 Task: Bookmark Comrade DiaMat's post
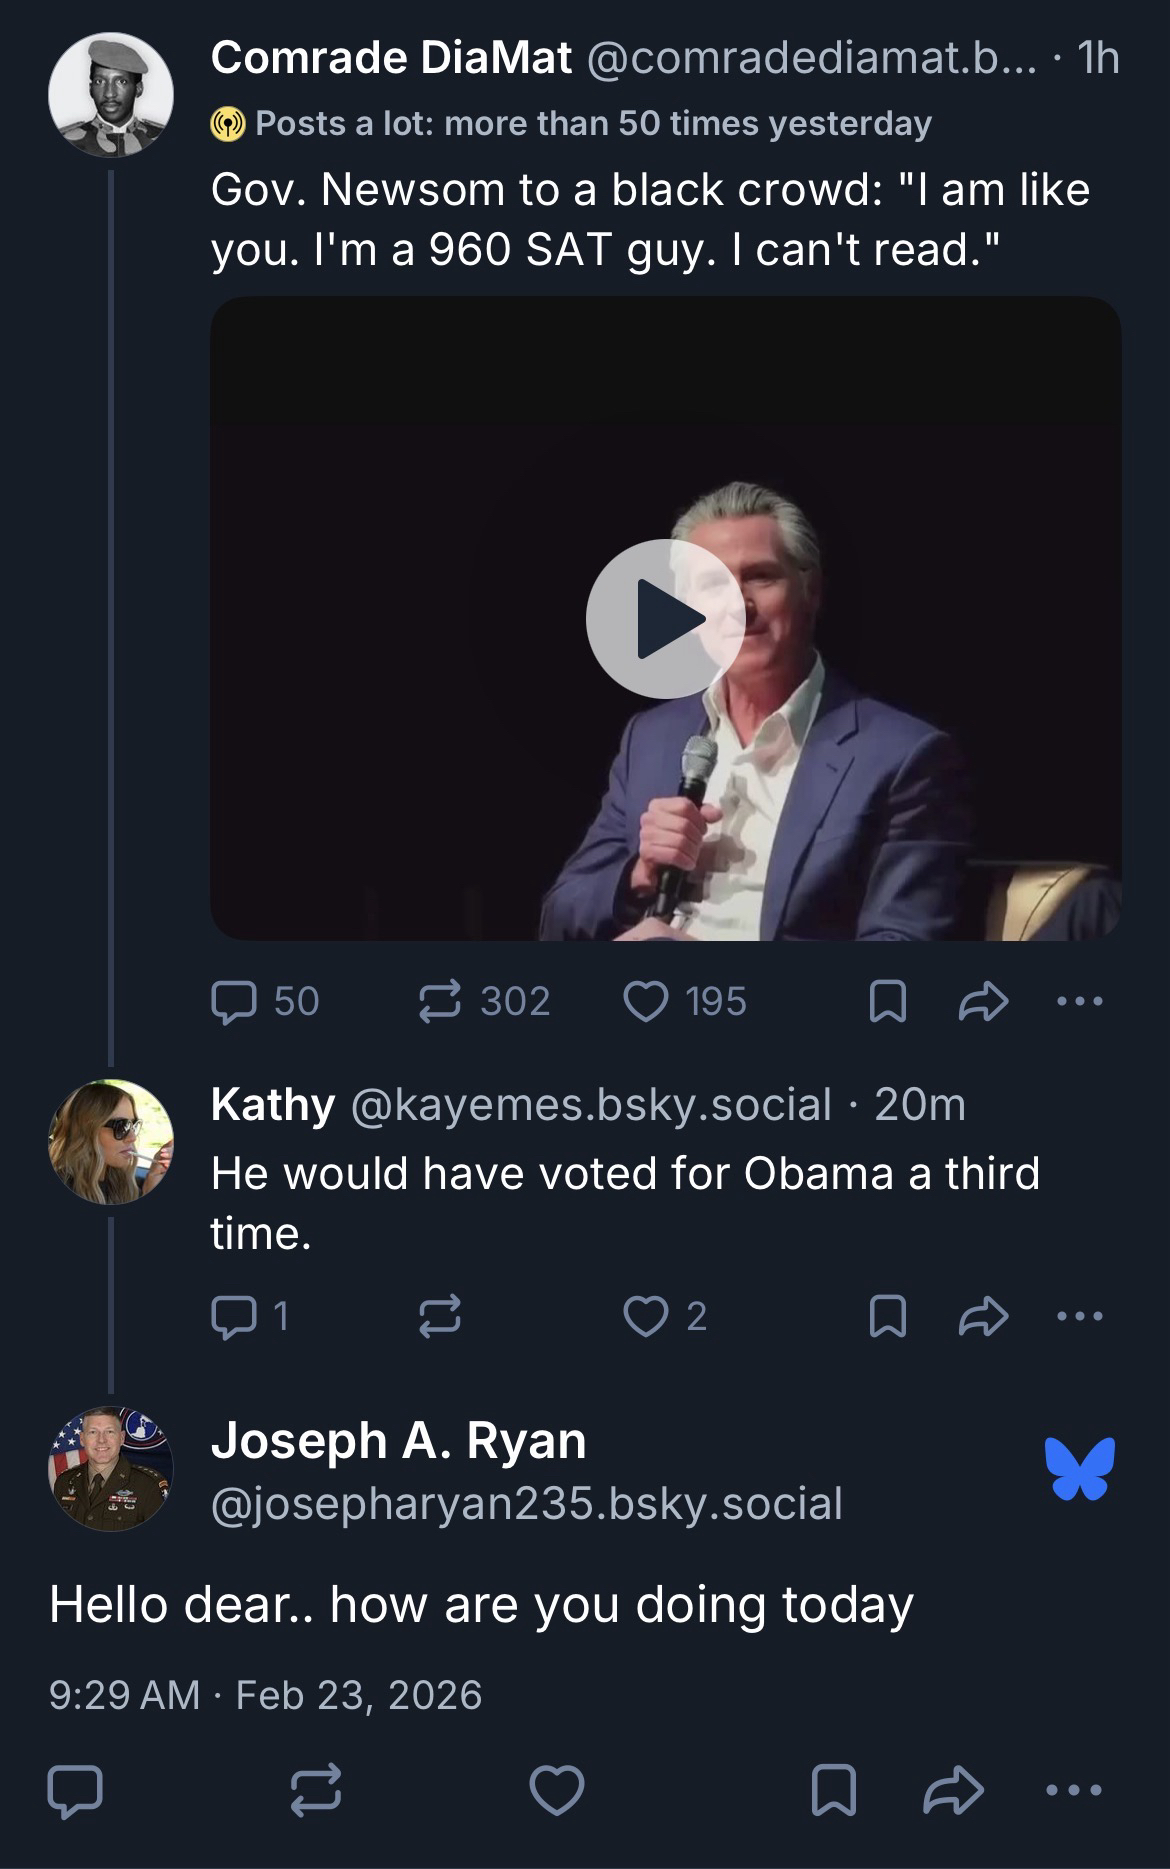[888, 1001]
